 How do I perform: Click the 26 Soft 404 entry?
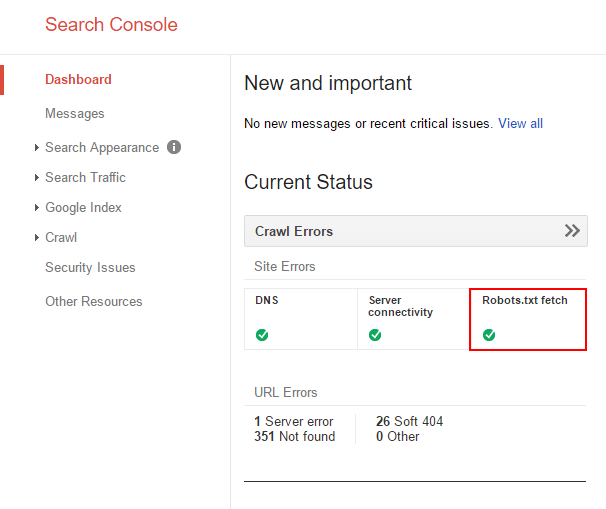[x=409, y=421]
